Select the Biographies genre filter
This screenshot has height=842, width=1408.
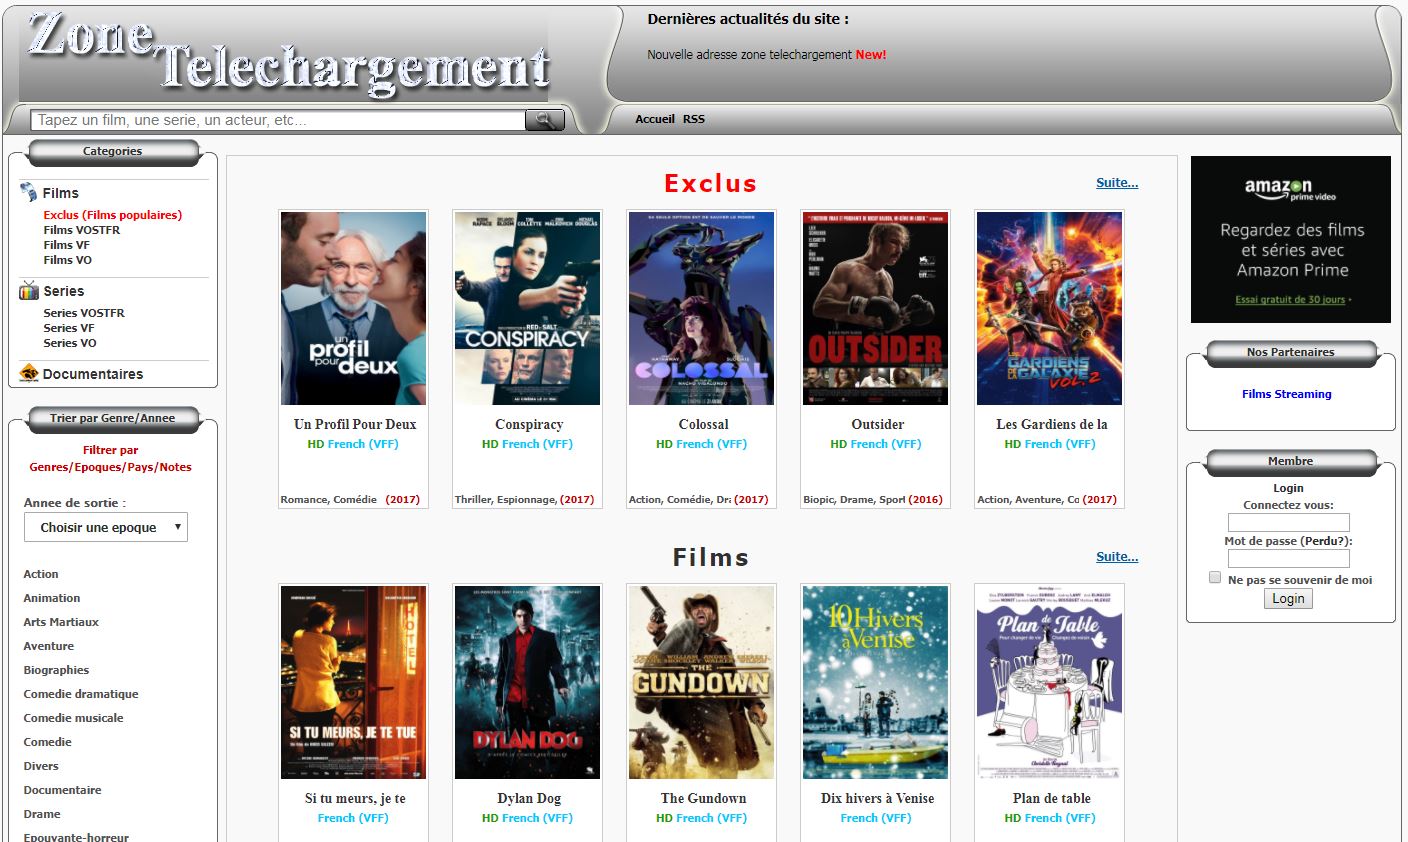point(57,670)
